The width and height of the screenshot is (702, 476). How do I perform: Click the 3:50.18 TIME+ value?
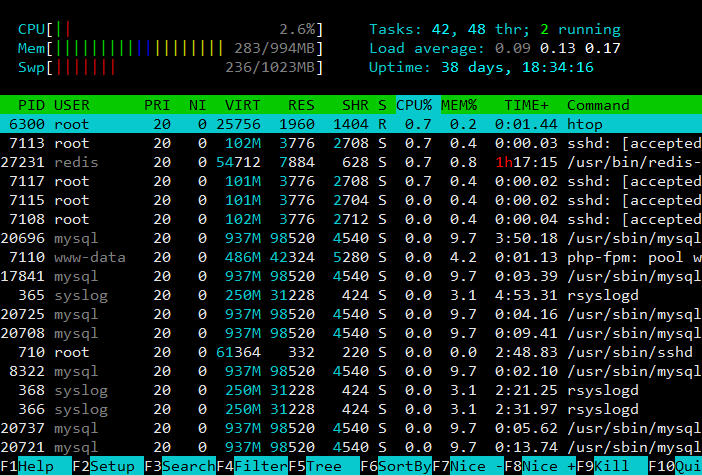pos(526,238)
